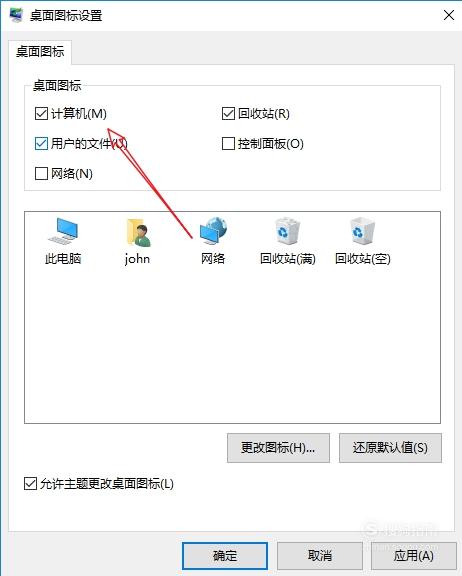This screenshot has height=576, width=462.
Task: Toggle 允许主题更改桌面图标(L) checkbox
Action: tap(30, 483)
